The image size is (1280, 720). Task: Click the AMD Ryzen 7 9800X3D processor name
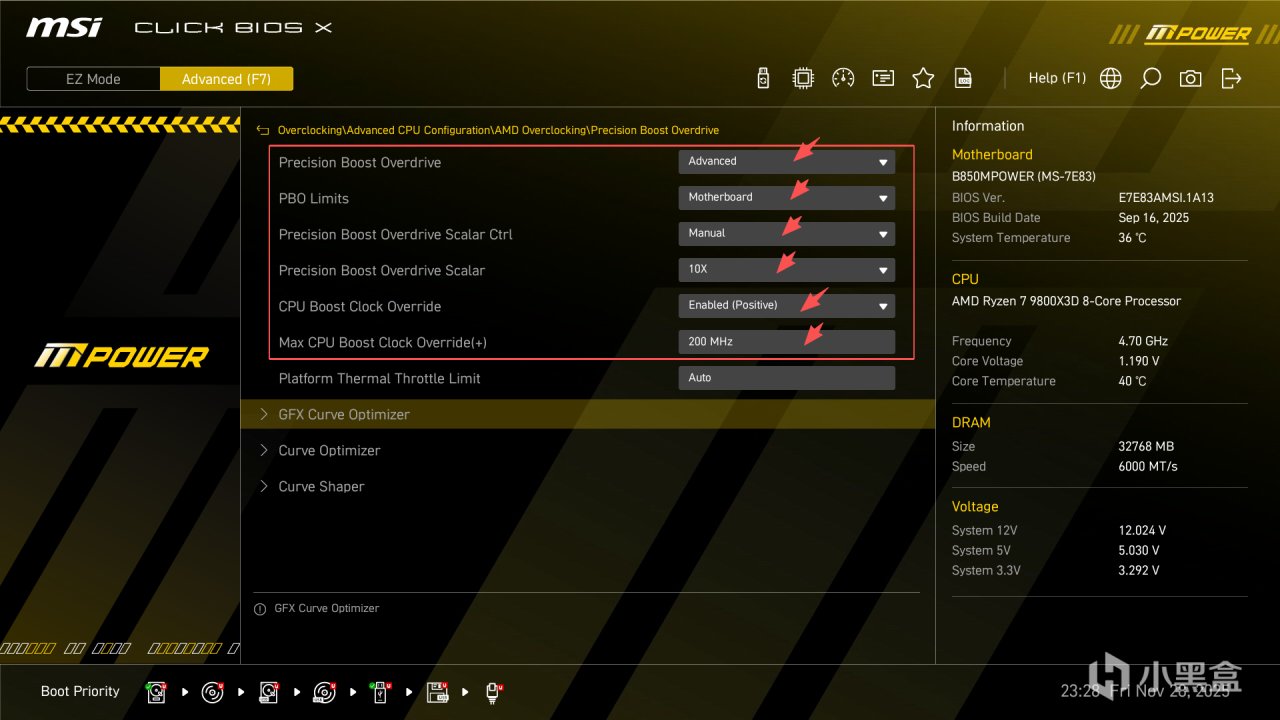coord(1066,301)
